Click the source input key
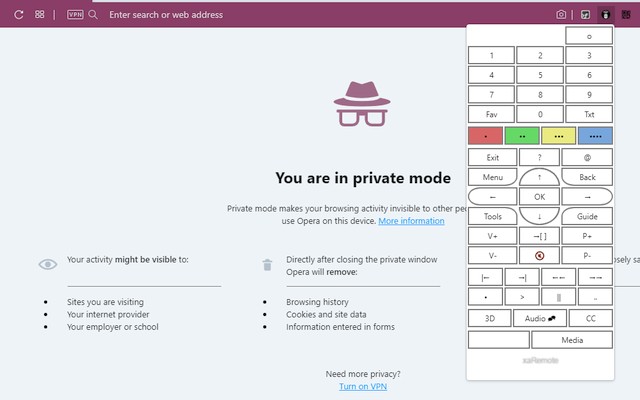The image size is (640, 400). point(539,236)
